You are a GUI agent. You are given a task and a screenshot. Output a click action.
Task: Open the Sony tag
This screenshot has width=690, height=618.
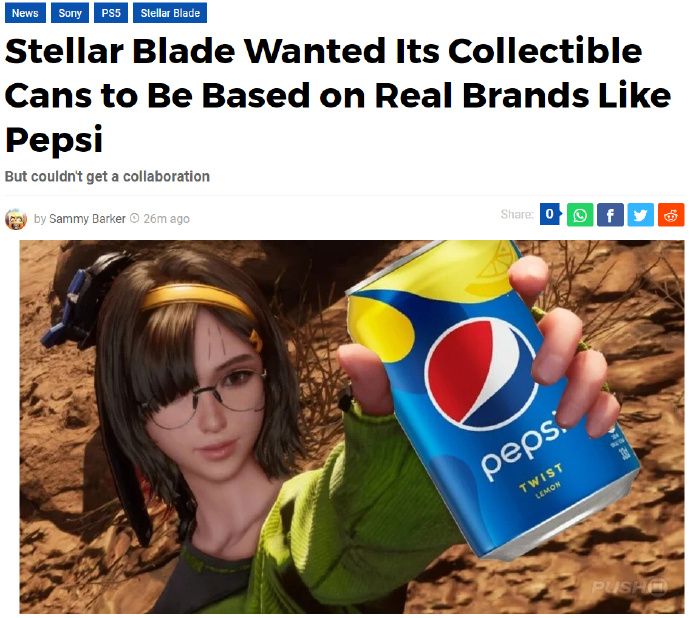70,13
